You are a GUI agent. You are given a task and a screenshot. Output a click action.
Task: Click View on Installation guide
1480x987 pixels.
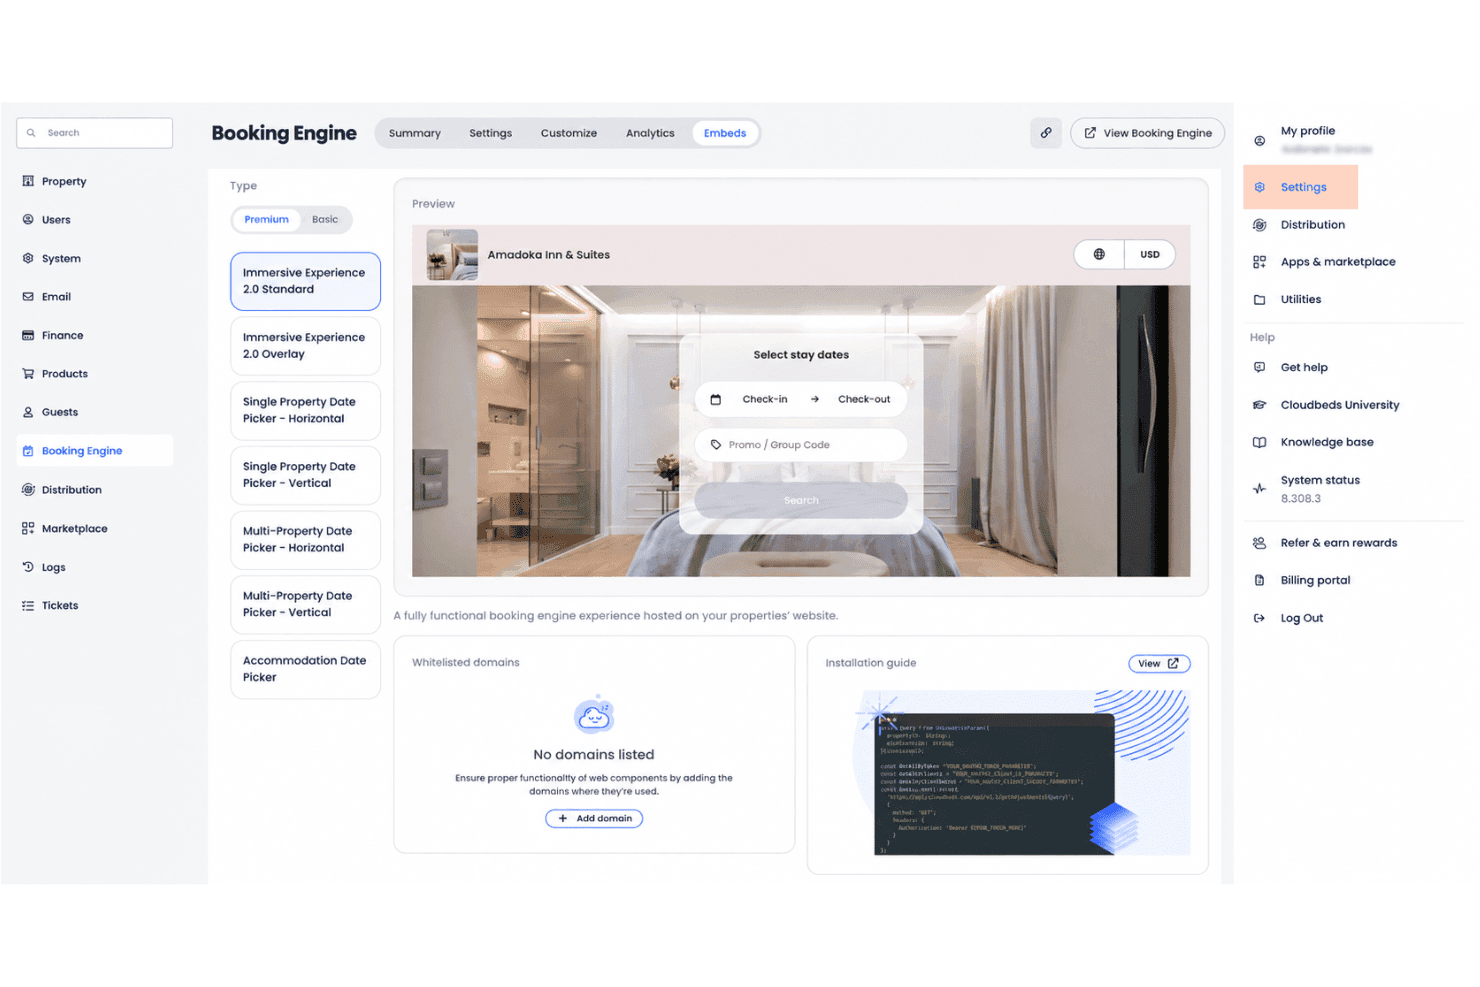click(x=1159, y=663)
